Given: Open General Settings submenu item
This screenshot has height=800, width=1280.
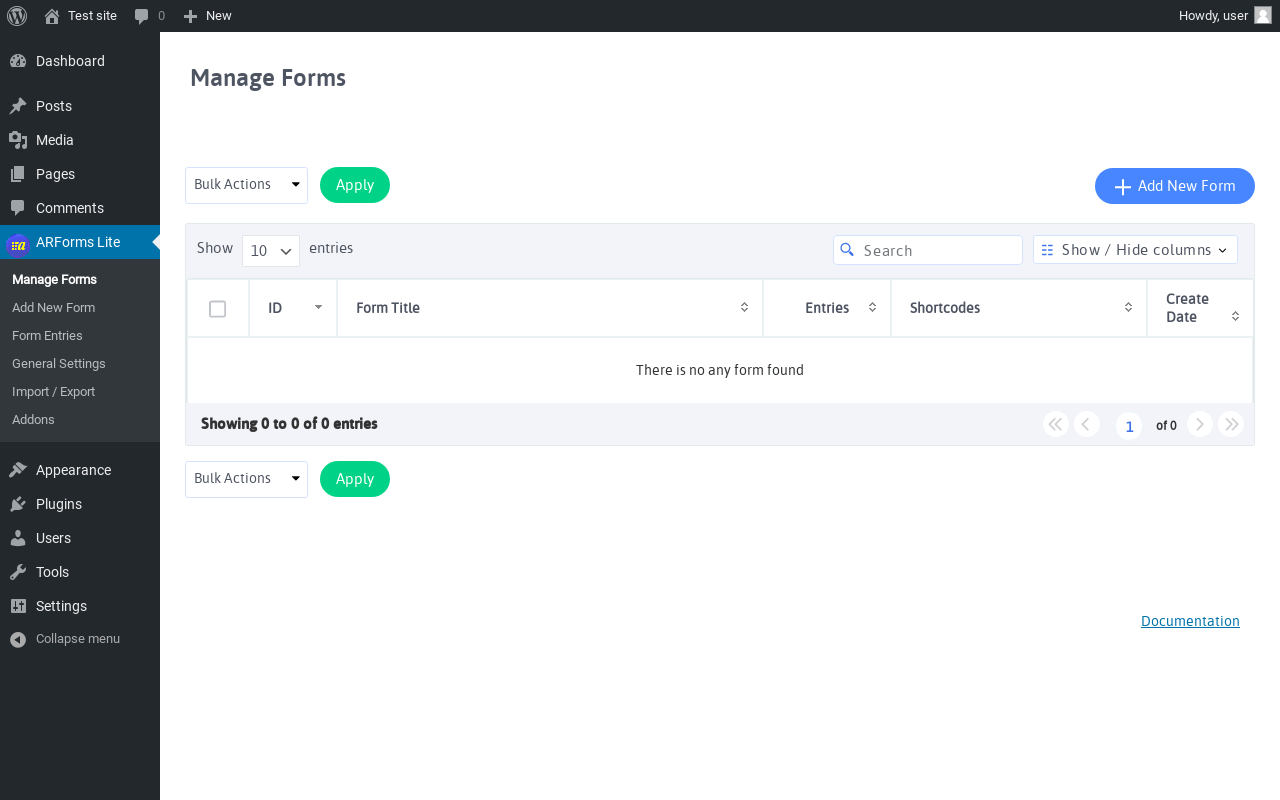Looking at the screenshot, I should pos(58,363).
